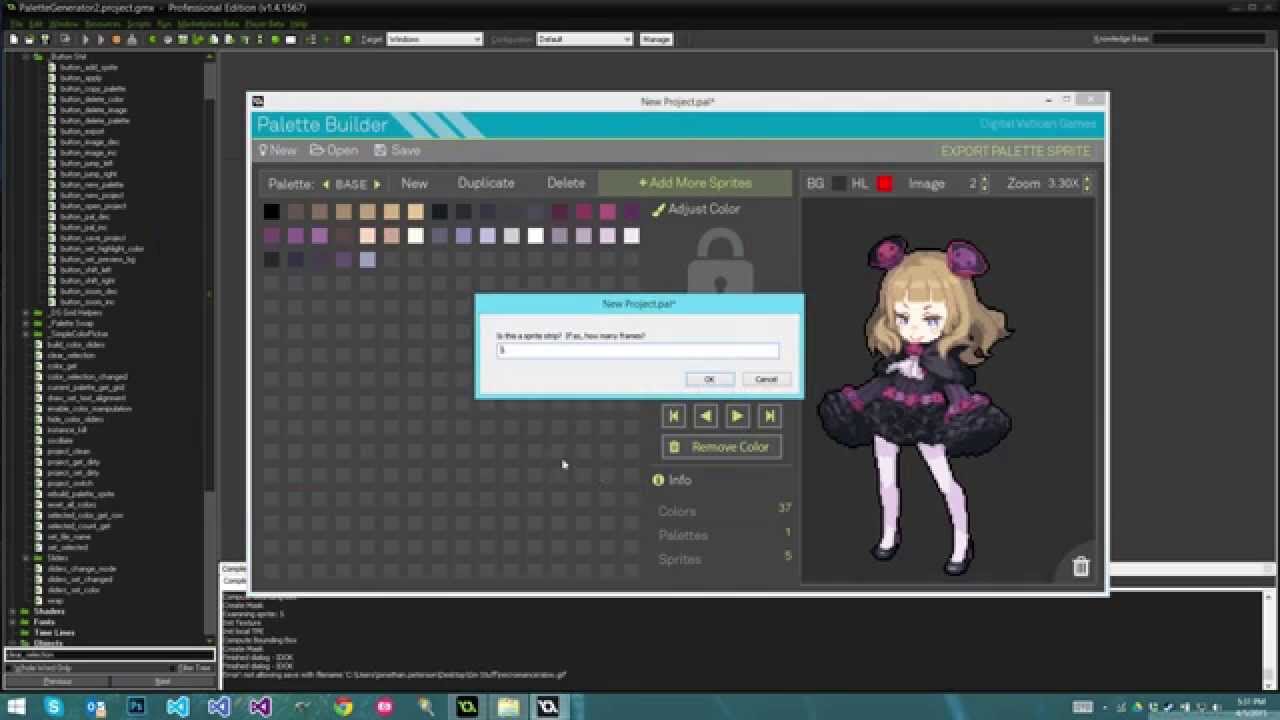1280x720 pixels.
Task: Click the run game play icon in toolbar
Action: (x=85, y=39)
